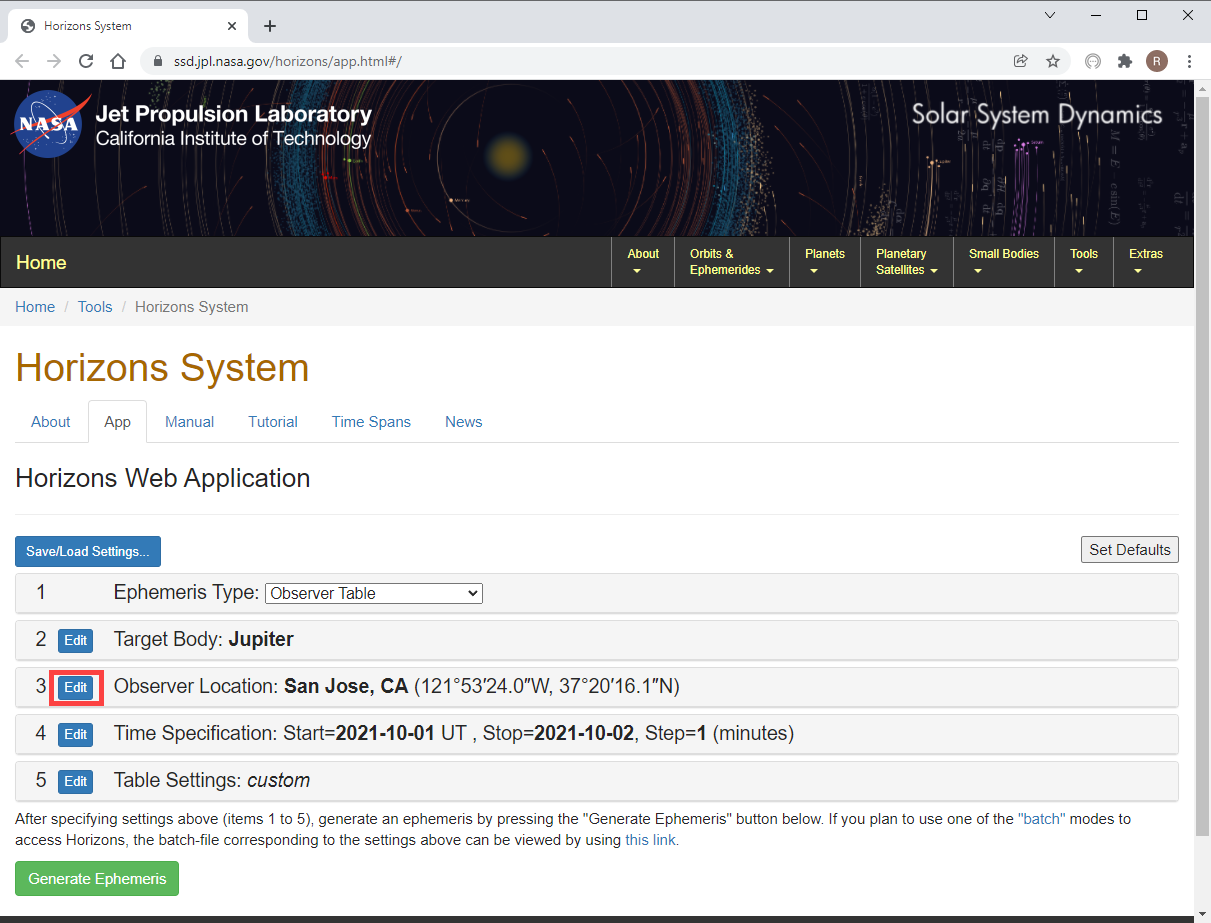This screenshot has height=923, width=1211.
Task: Click the Solar System Dynamics header
Action: pos(1037,114)
